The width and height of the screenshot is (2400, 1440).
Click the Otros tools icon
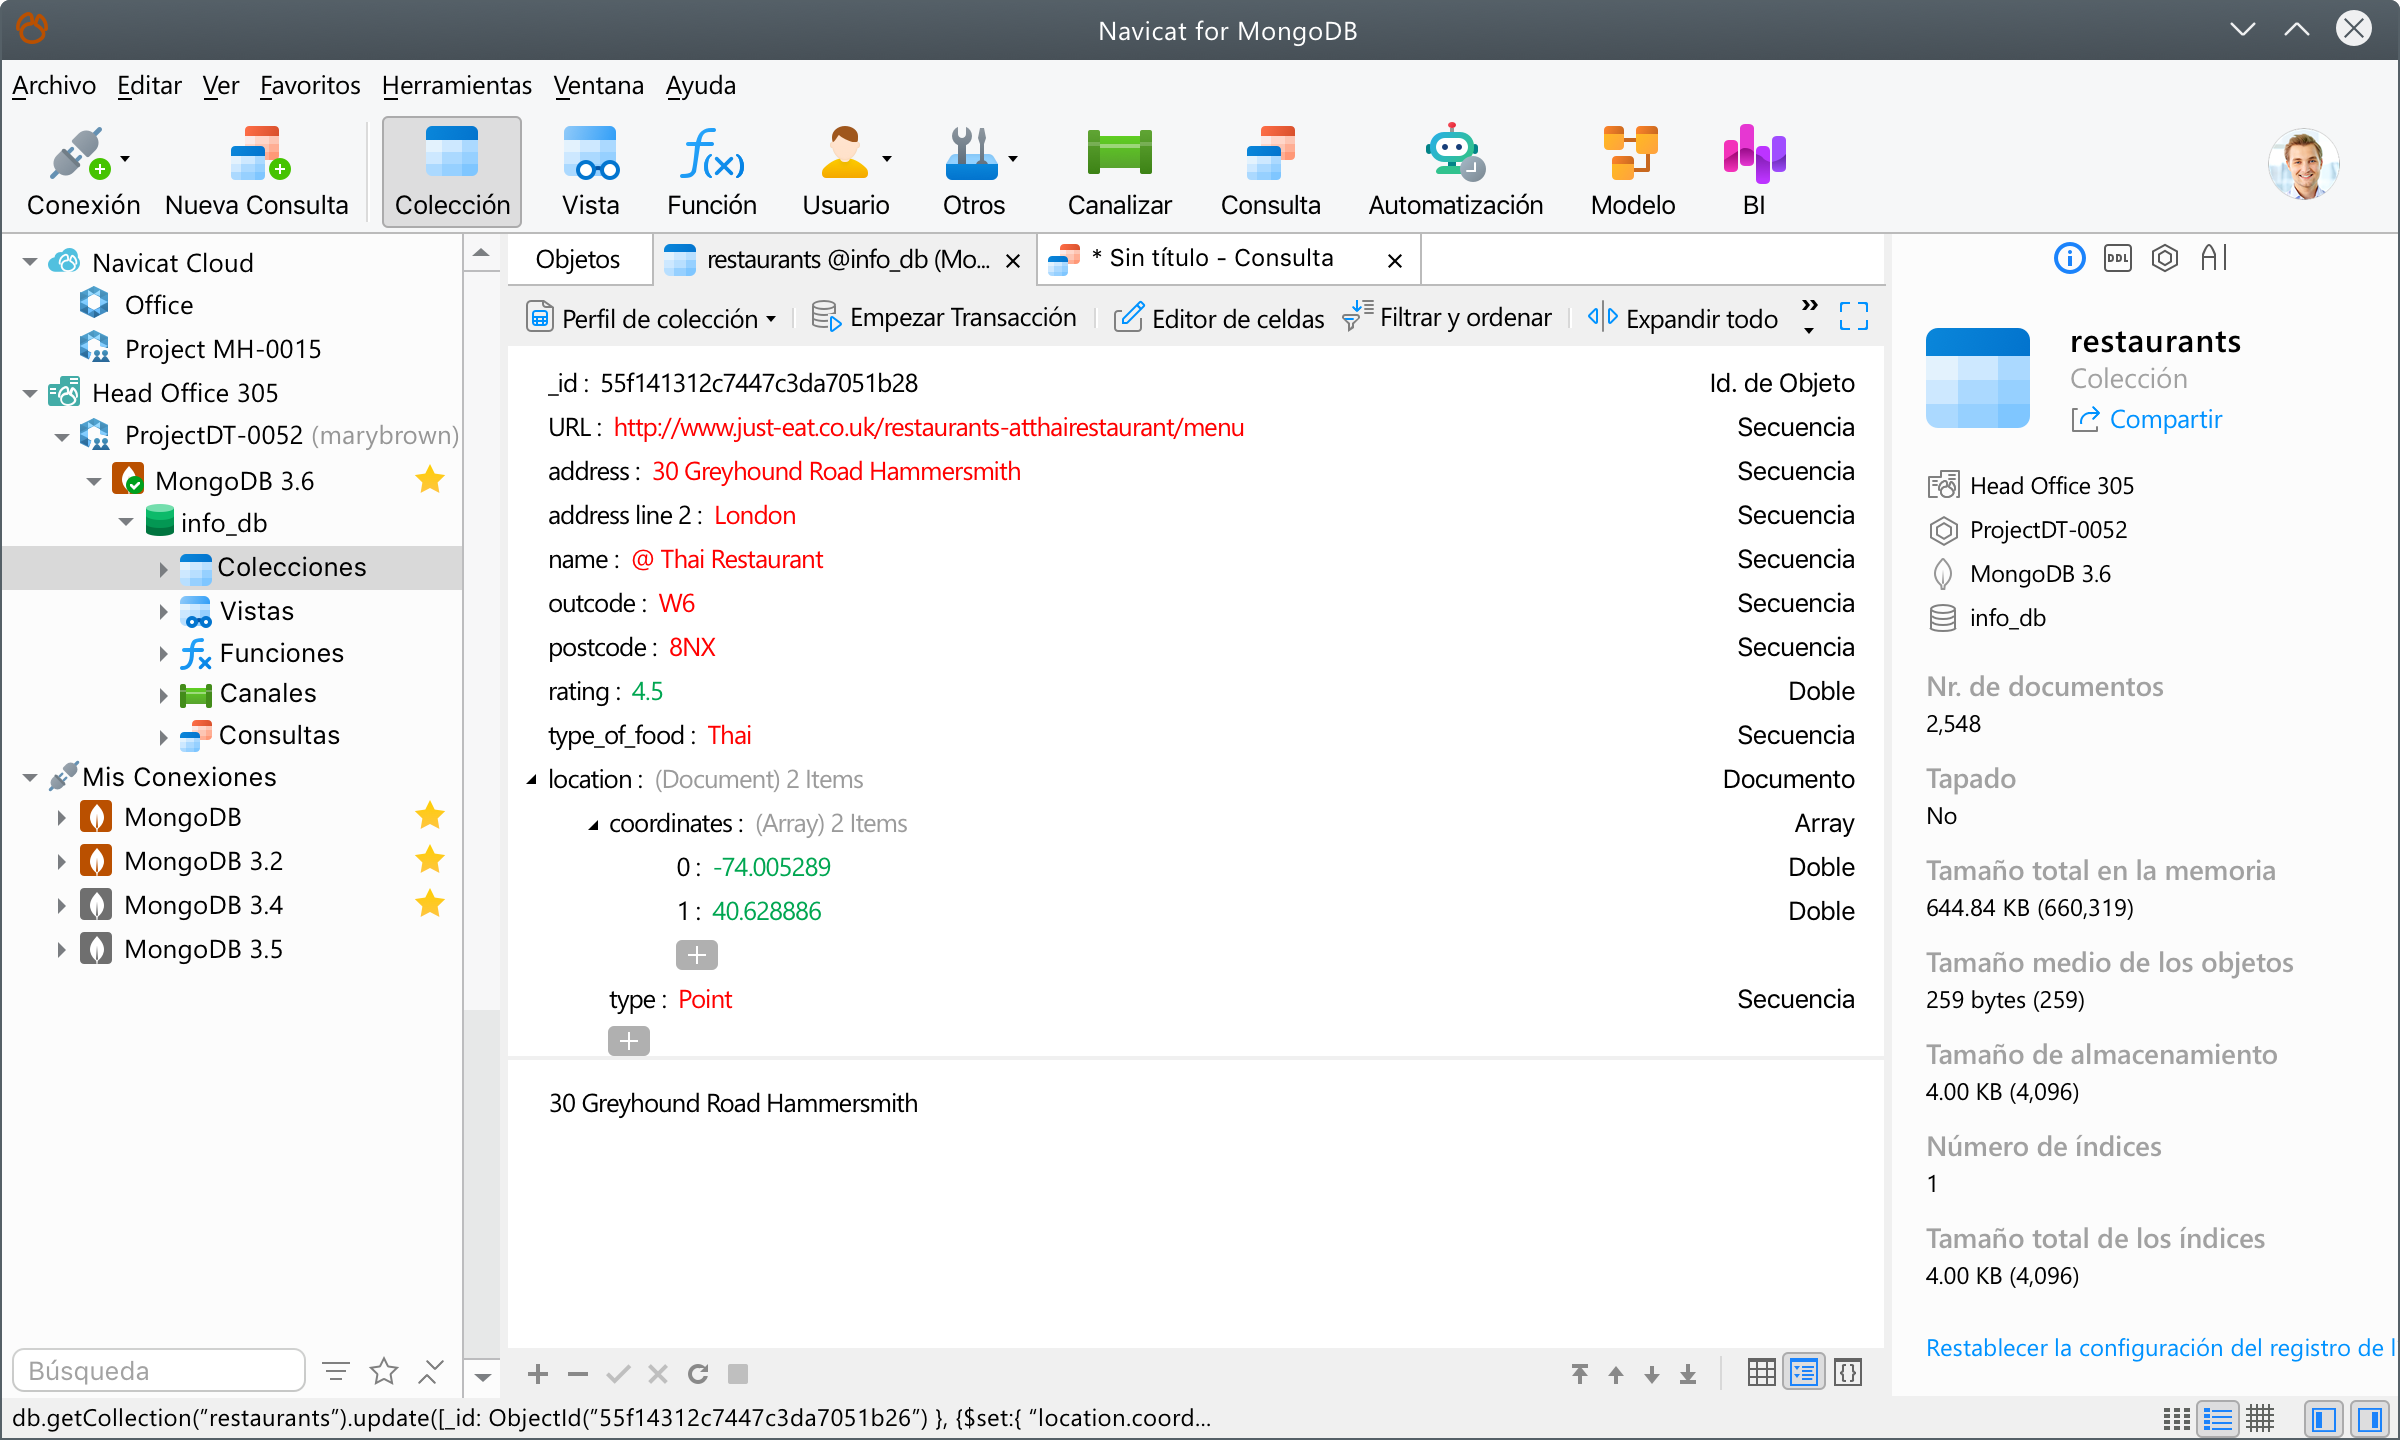click(x=974, y=171)
